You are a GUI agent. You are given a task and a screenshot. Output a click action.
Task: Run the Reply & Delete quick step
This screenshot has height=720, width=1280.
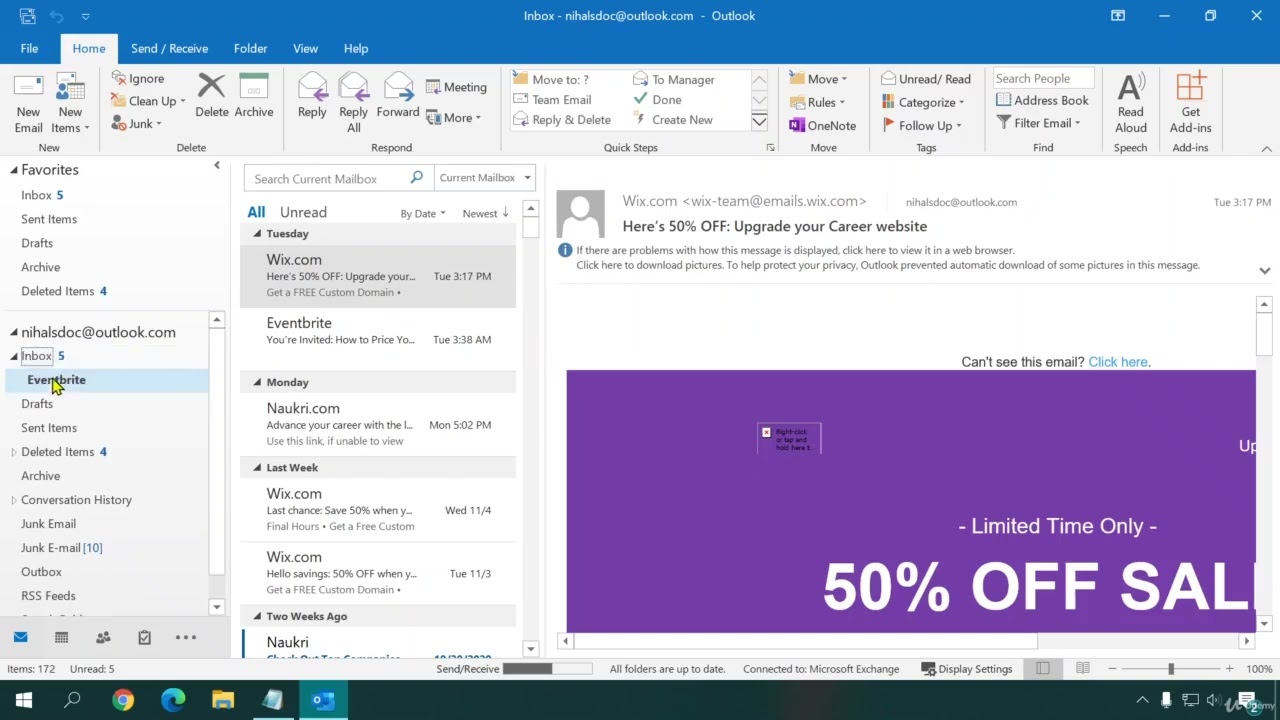point(562,120)
